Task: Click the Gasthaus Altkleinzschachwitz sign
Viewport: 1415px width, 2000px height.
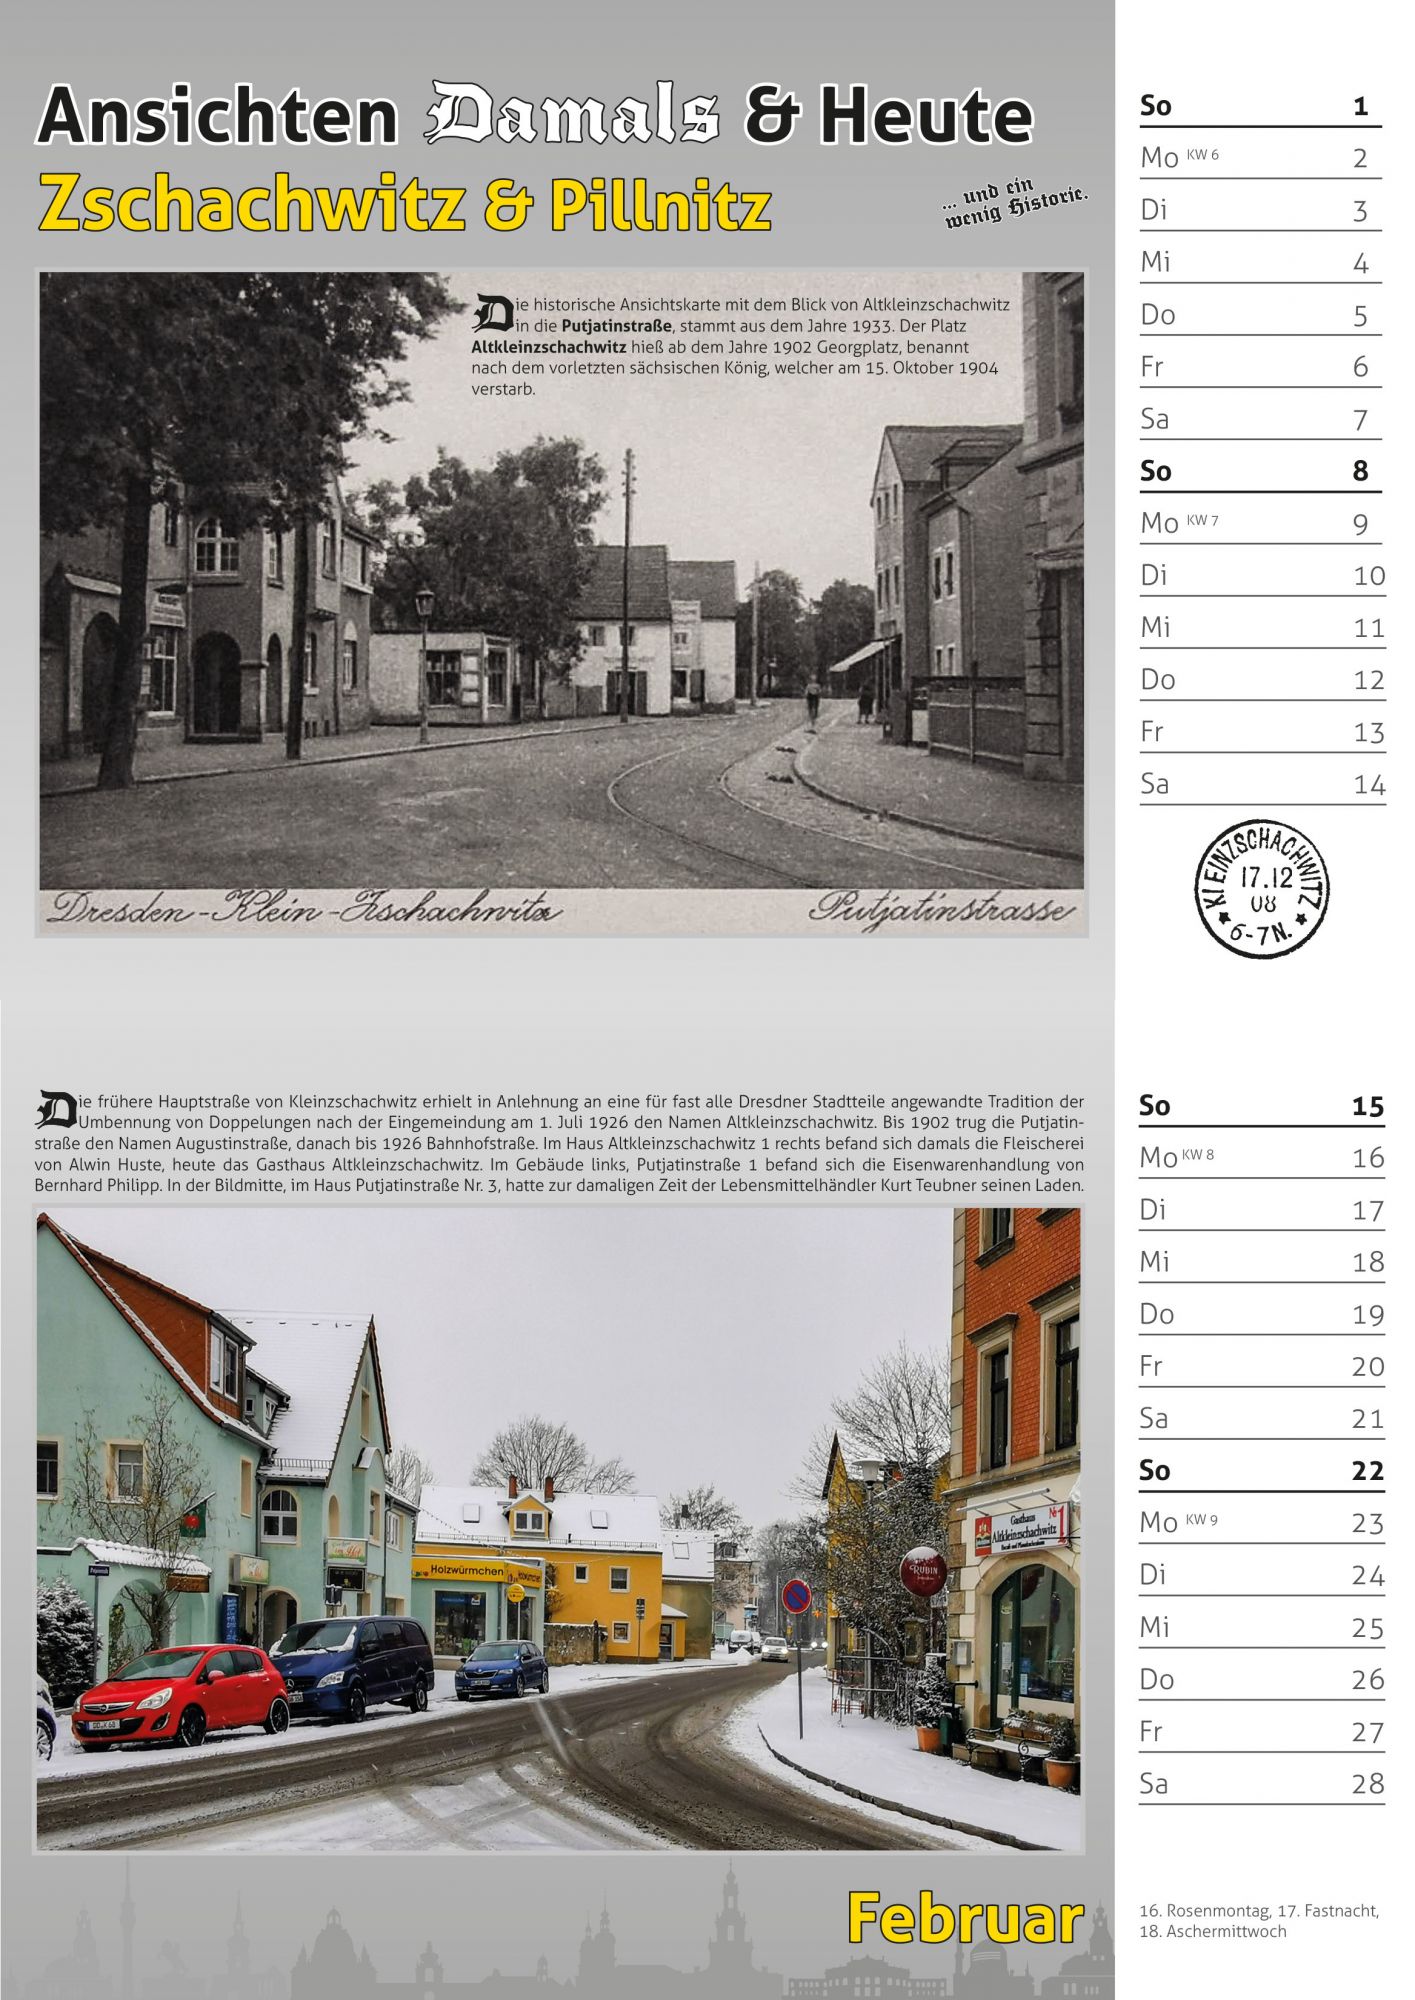Action: [x=1022, y=1530]
